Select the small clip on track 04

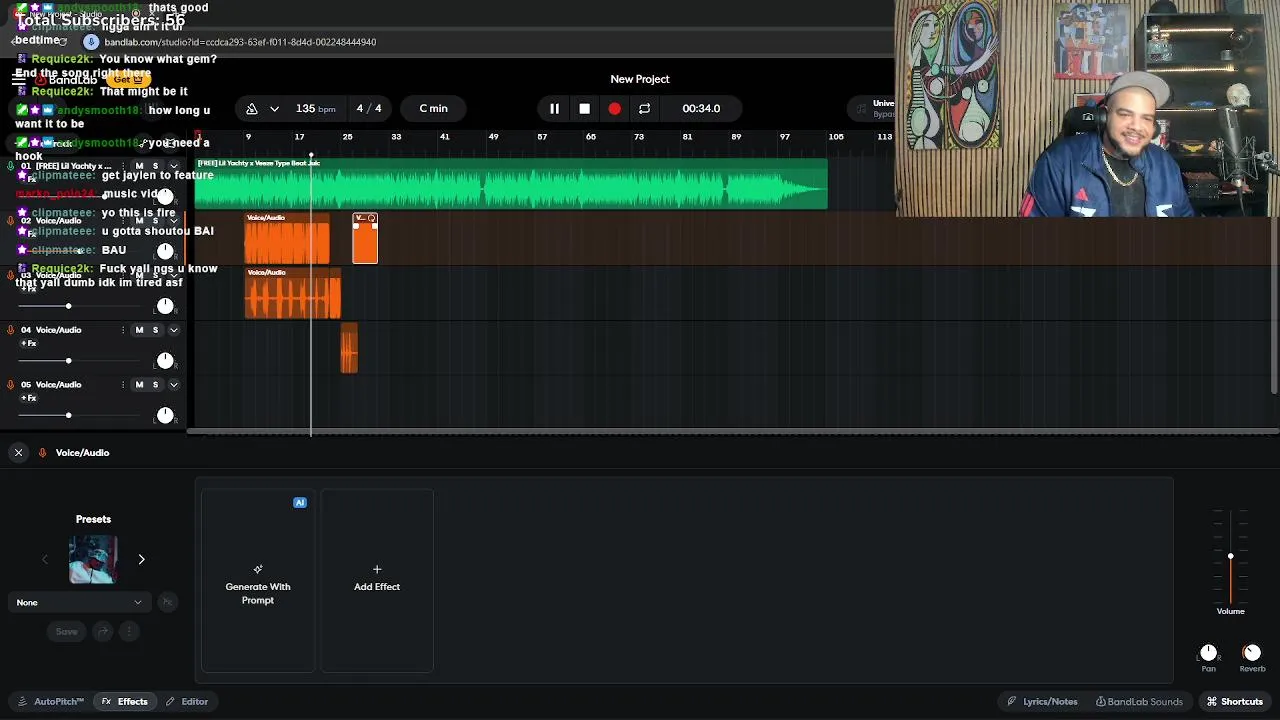349,349
